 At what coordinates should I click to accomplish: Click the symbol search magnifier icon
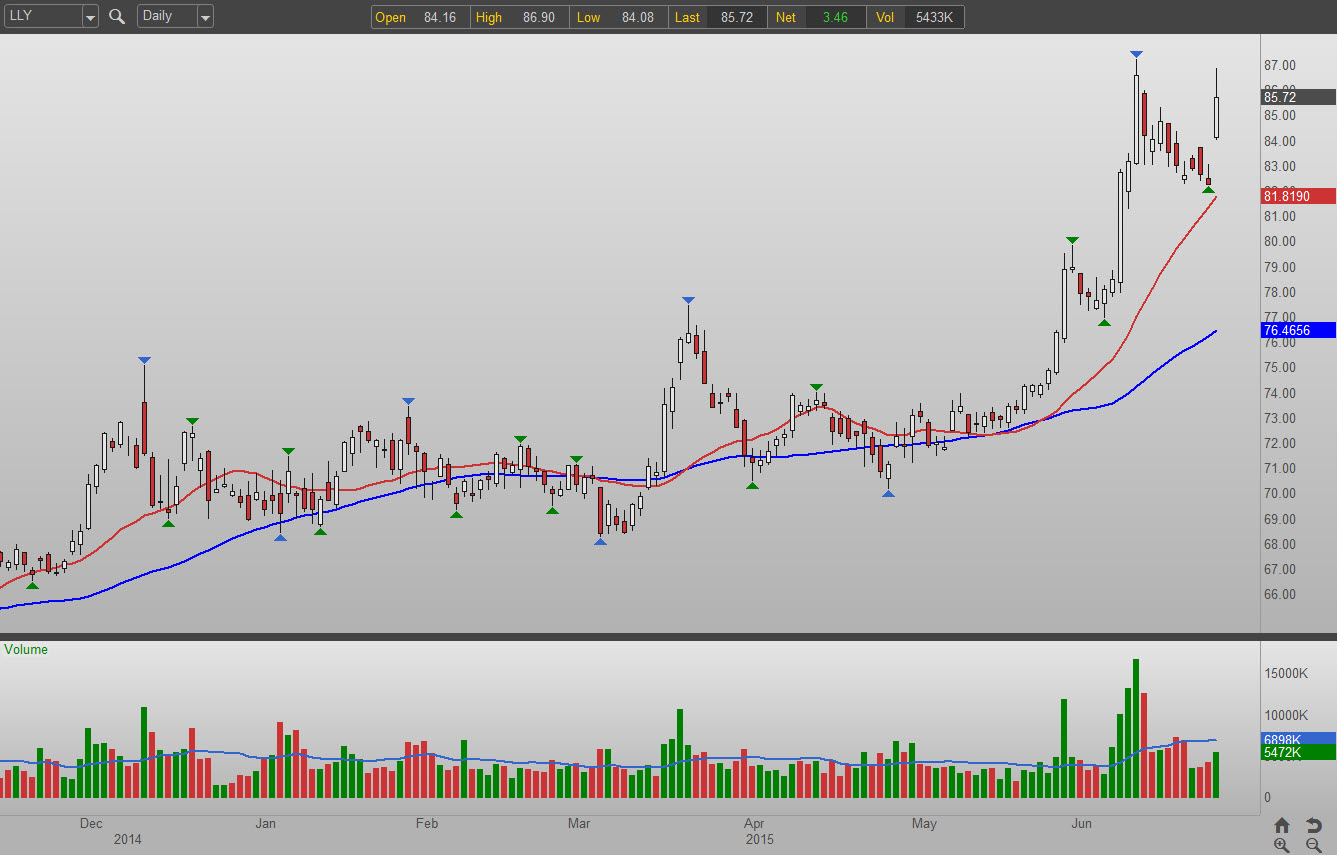point(117,16)
